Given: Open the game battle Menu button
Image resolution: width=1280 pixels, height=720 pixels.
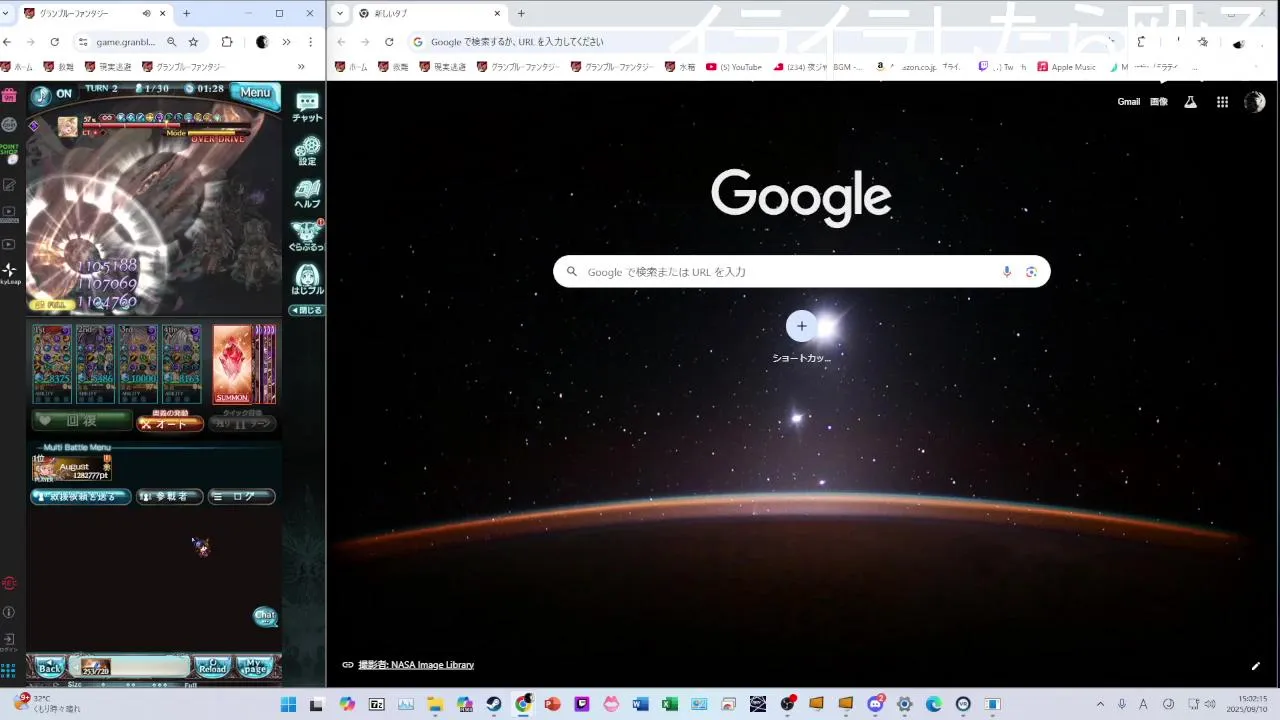Looking at the screenshot, I should point(255,93).
